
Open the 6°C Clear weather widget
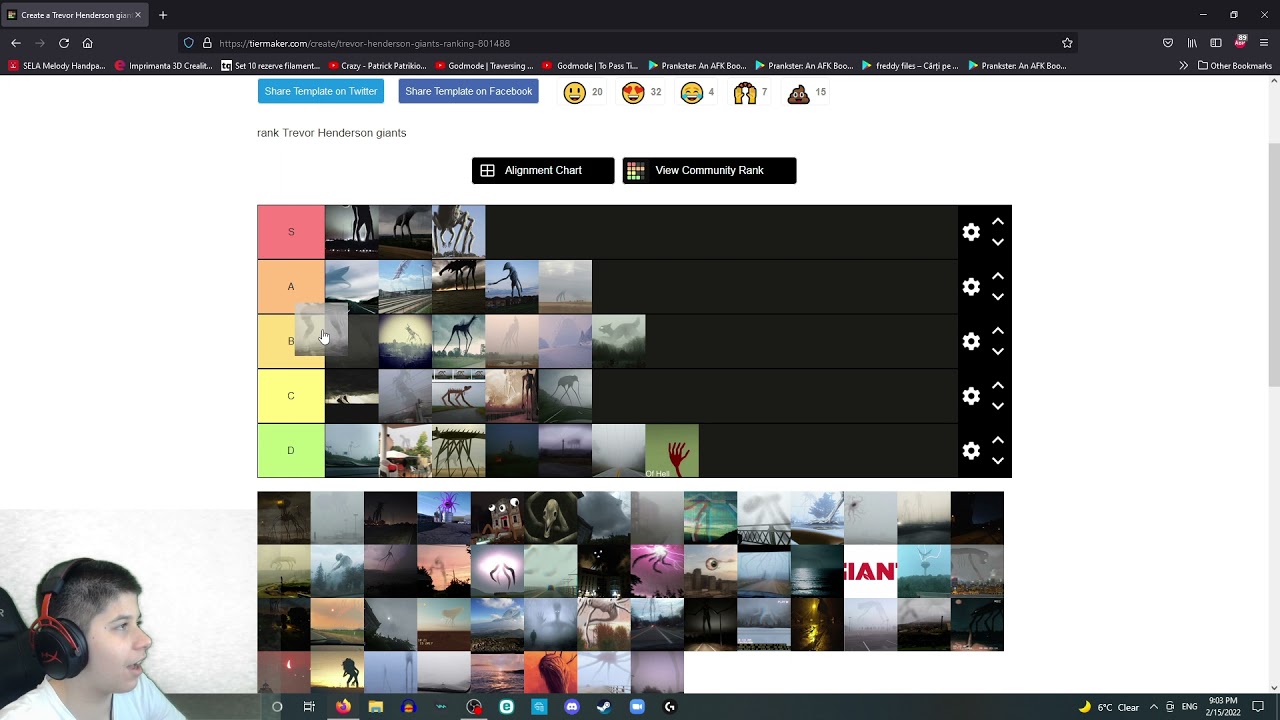tap(1109, 707)
